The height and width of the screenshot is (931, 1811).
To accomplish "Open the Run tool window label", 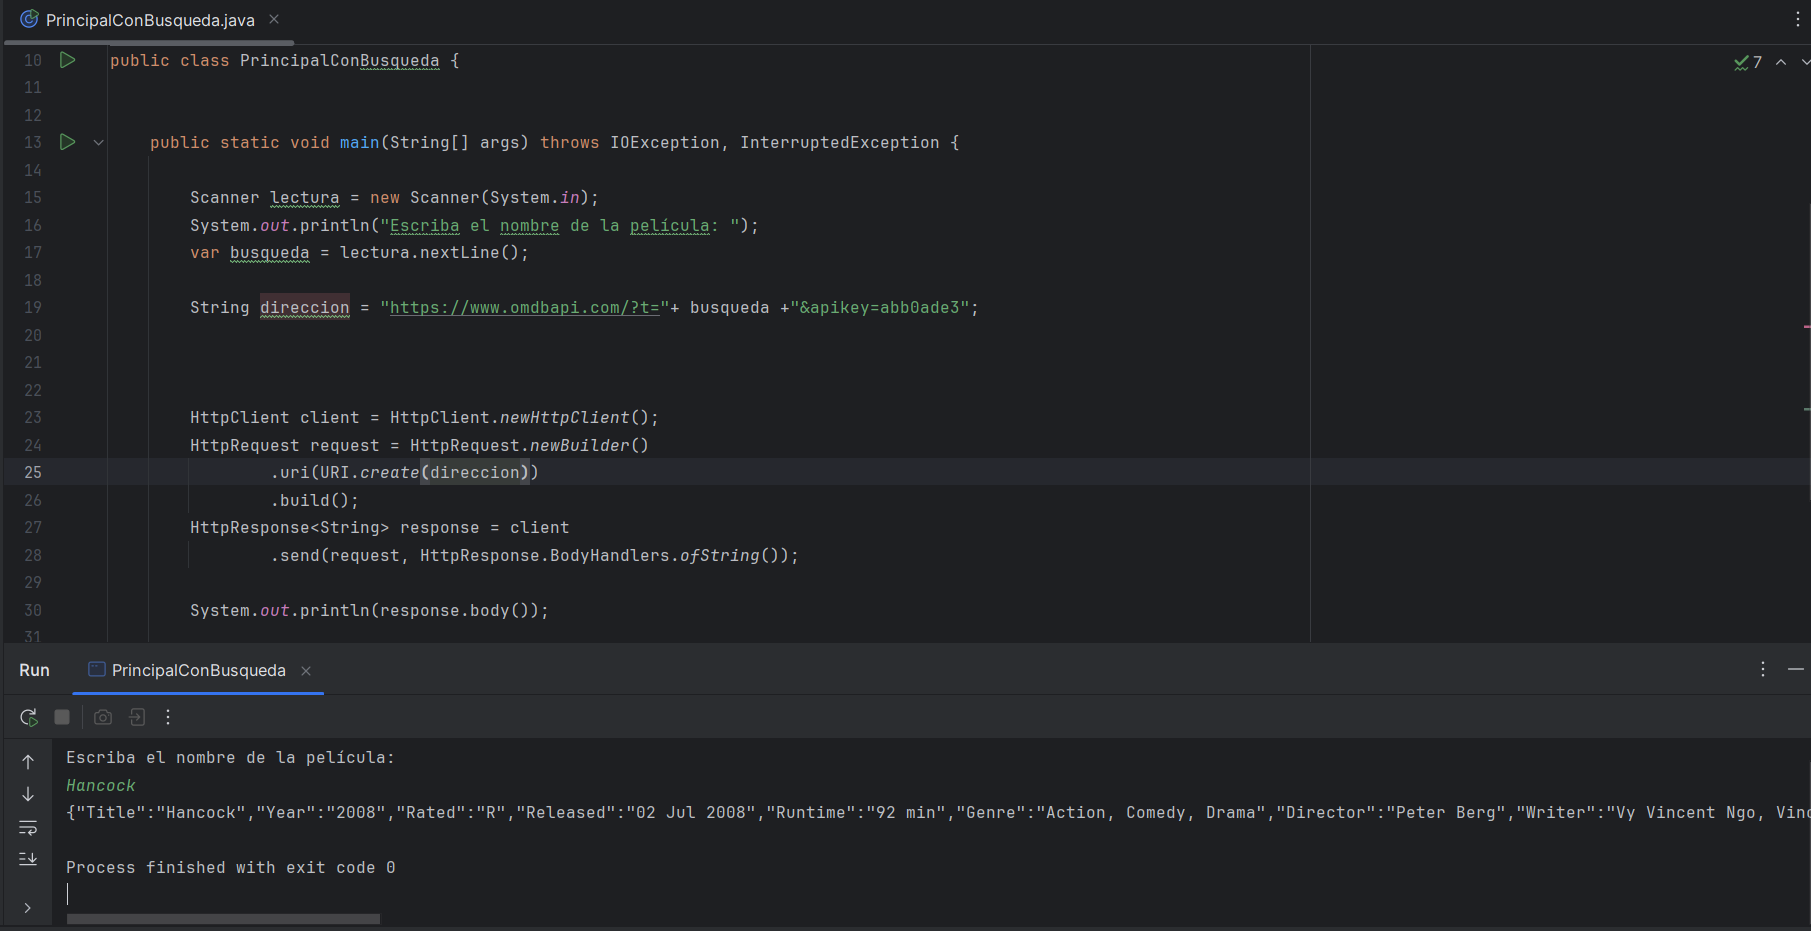I will coord(34,670).
